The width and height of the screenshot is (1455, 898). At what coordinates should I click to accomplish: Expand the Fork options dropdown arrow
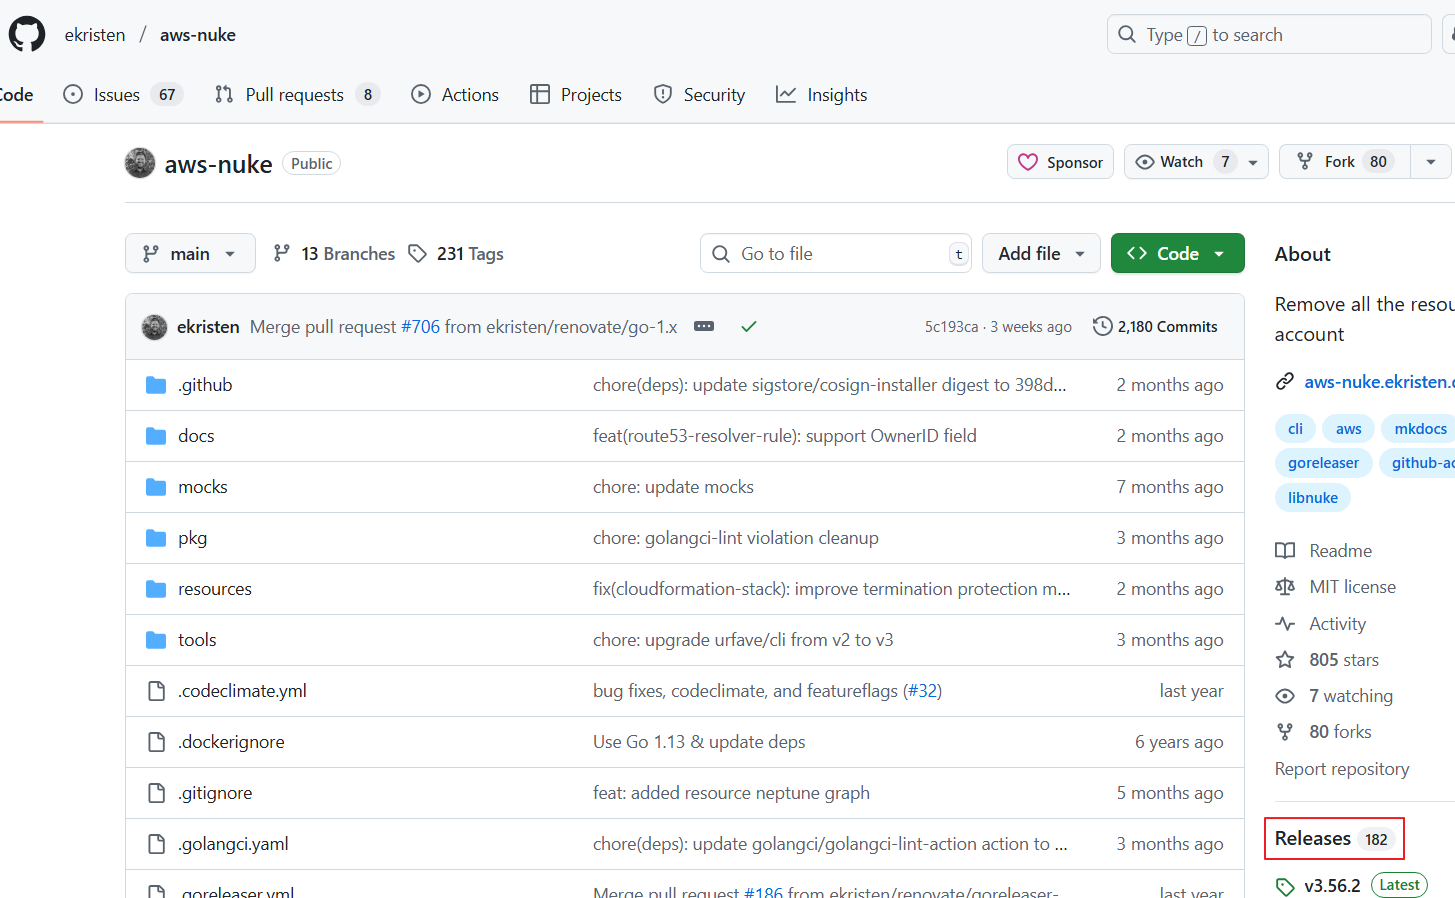coord(1431,162)
